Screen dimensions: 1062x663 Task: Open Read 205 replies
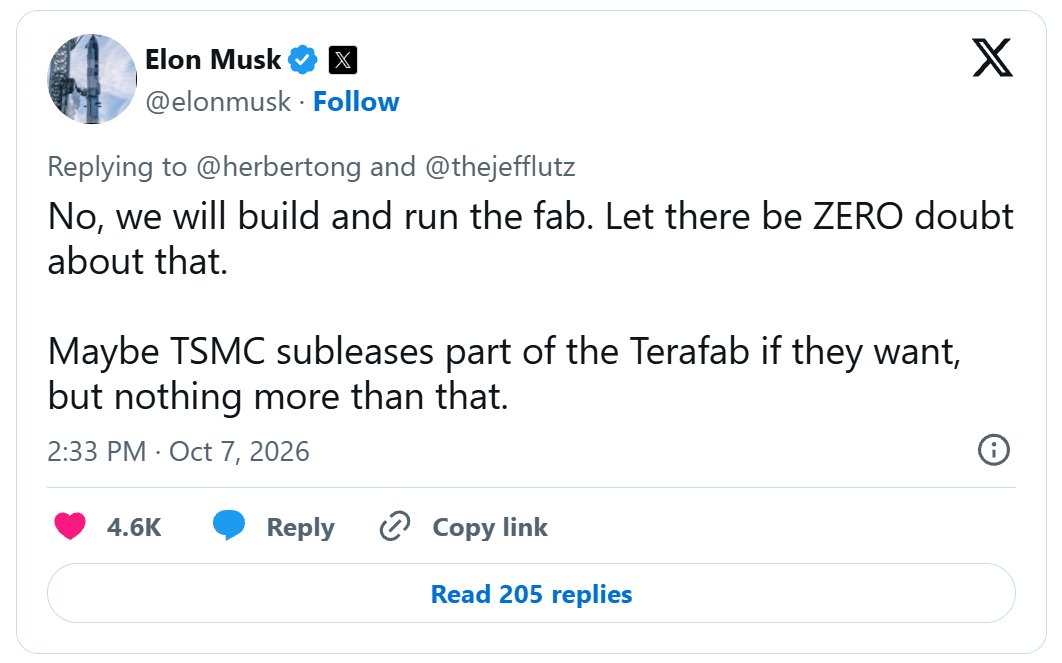(531, 593)
